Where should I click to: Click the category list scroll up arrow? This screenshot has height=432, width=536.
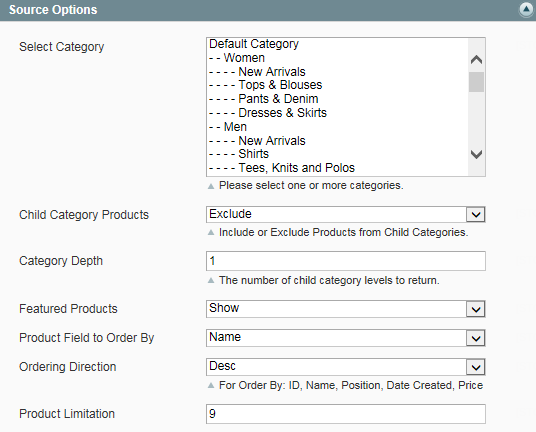[476, 60]
